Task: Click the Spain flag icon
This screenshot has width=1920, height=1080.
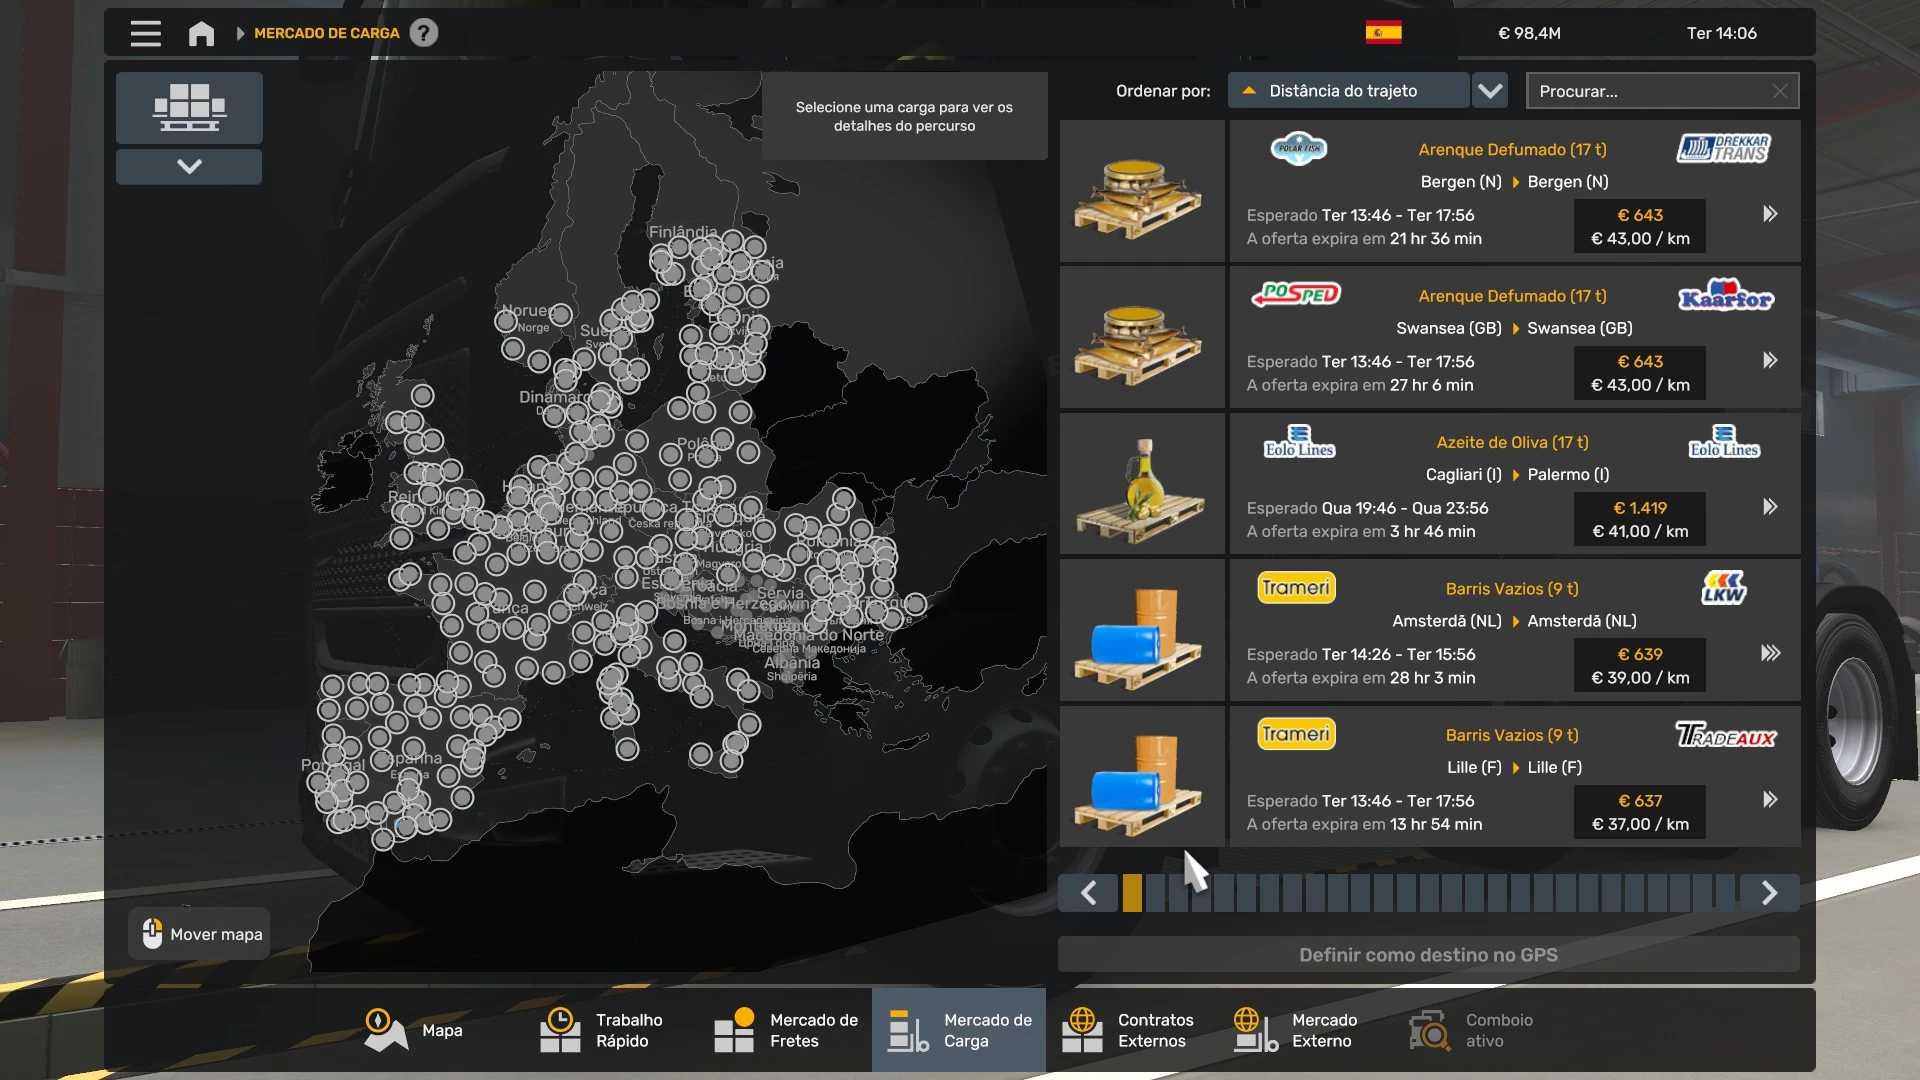Action: click(x=1383, y=33)
